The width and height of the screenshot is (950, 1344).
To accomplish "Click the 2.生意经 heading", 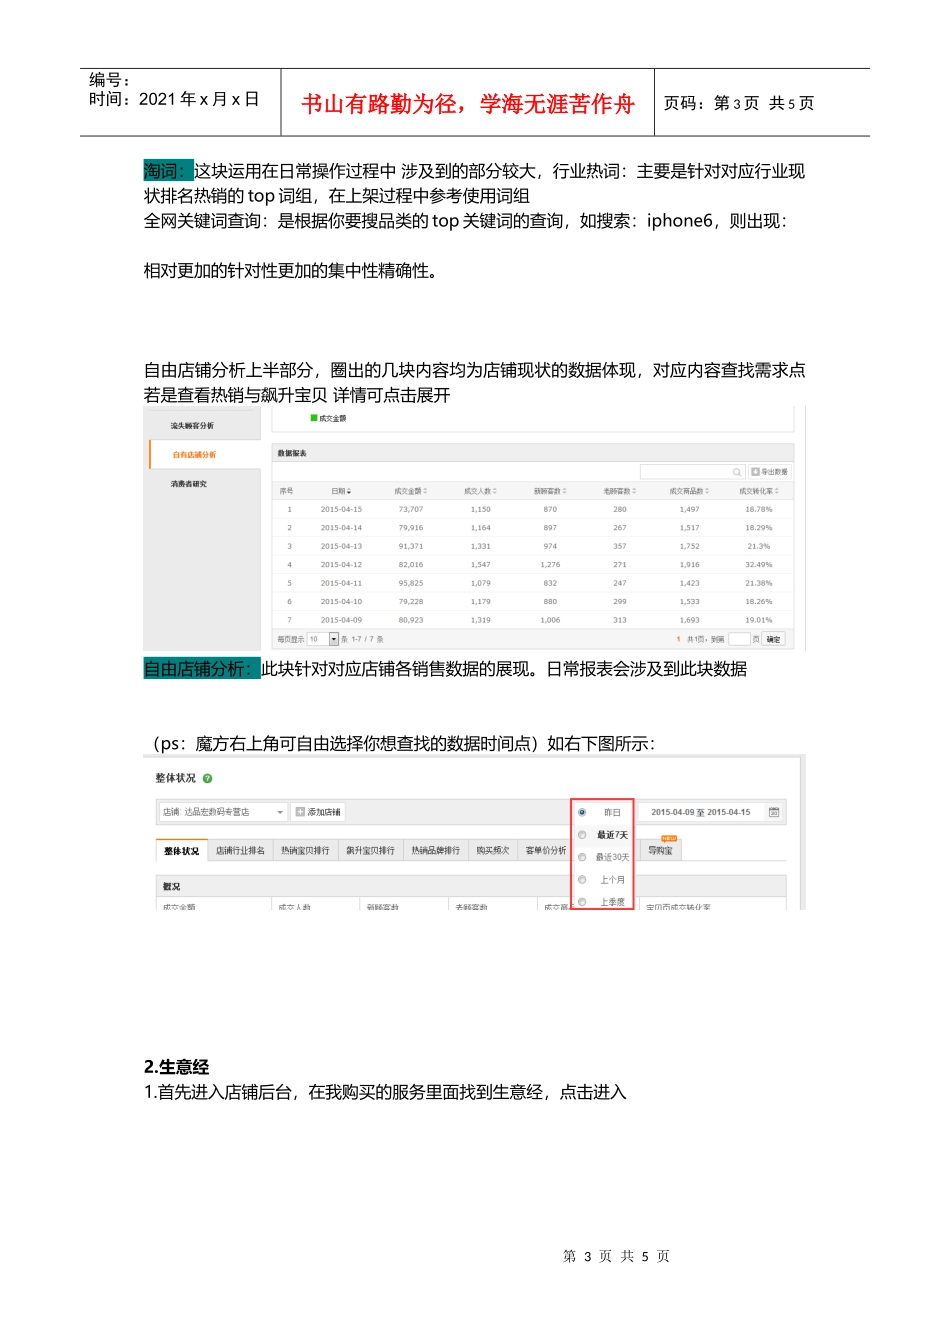I will [x=176, y=1067].
